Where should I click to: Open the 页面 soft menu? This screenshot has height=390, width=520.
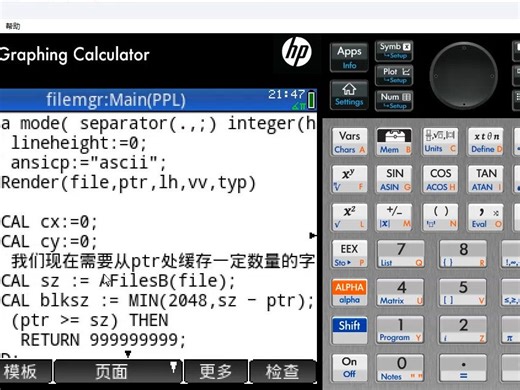(x=118, y=371)
